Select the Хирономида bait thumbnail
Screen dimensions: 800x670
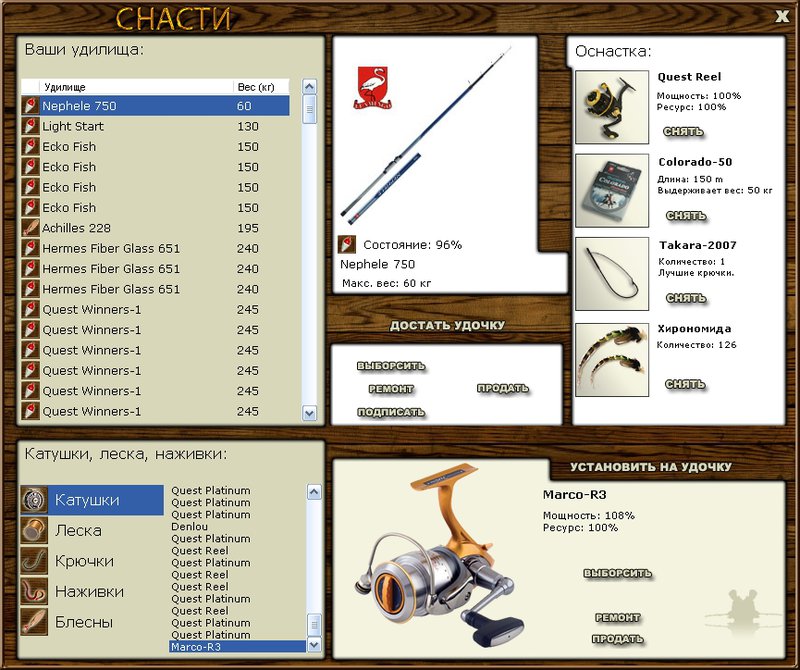pyautogui.click(x=612, y=360)
